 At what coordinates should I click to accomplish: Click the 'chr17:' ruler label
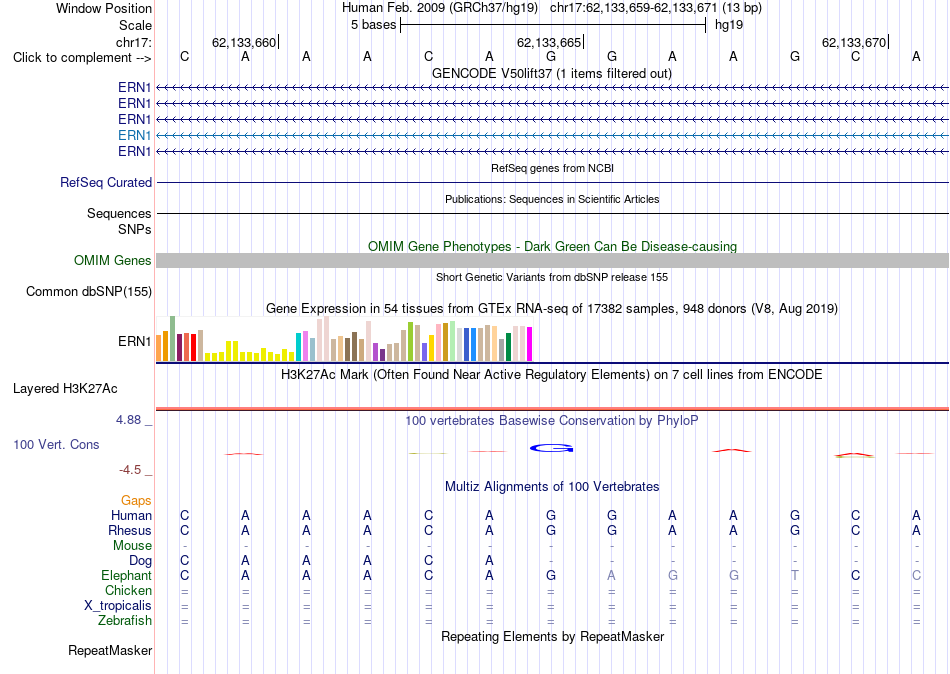pos(133,42)
